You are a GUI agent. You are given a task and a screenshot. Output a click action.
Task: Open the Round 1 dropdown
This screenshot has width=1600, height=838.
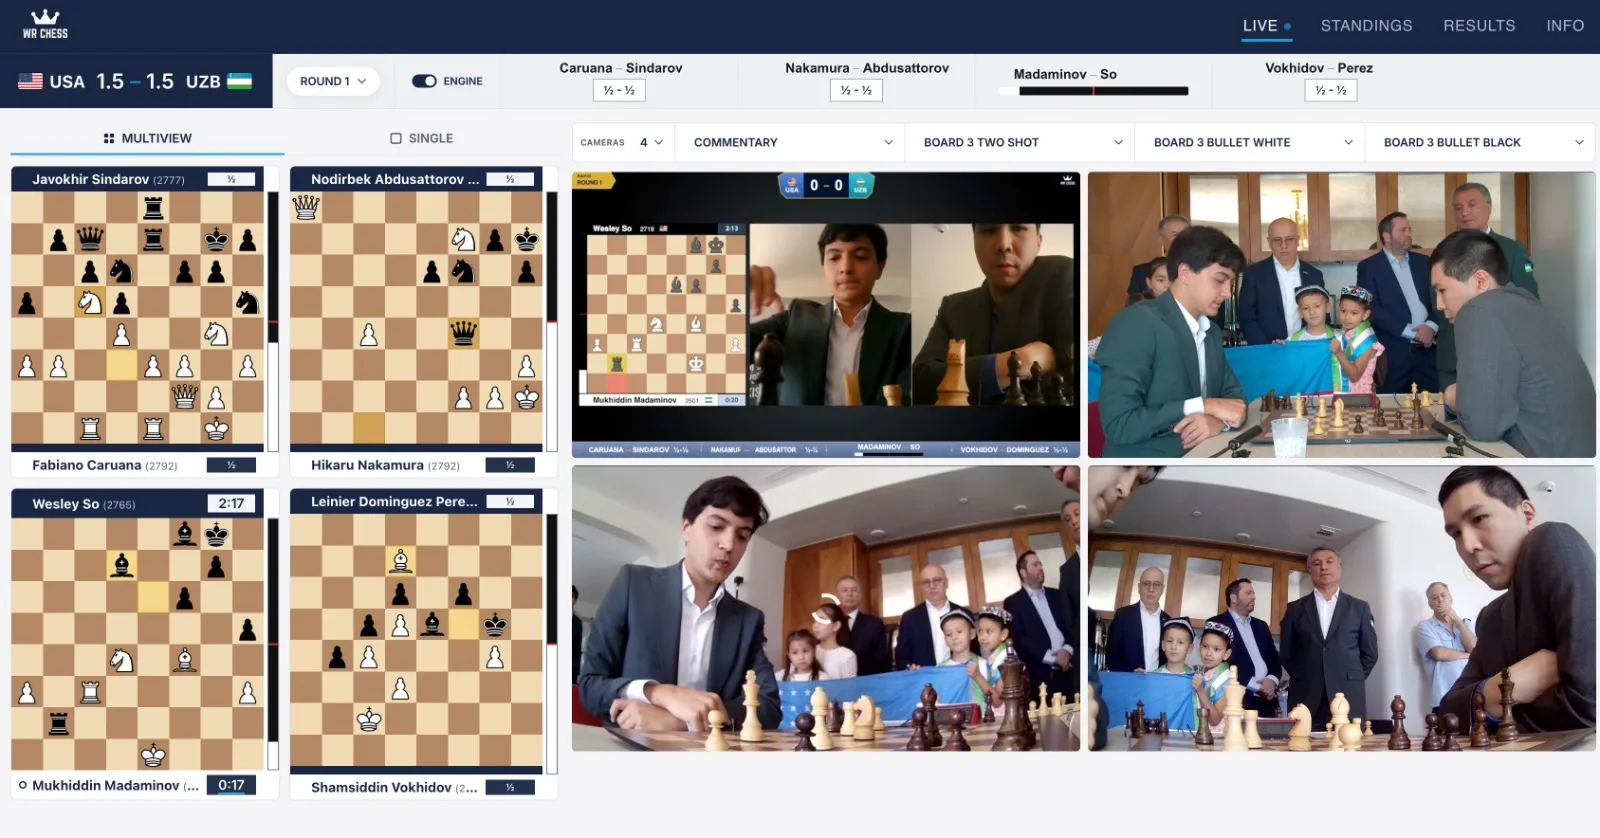pos(333,81)
